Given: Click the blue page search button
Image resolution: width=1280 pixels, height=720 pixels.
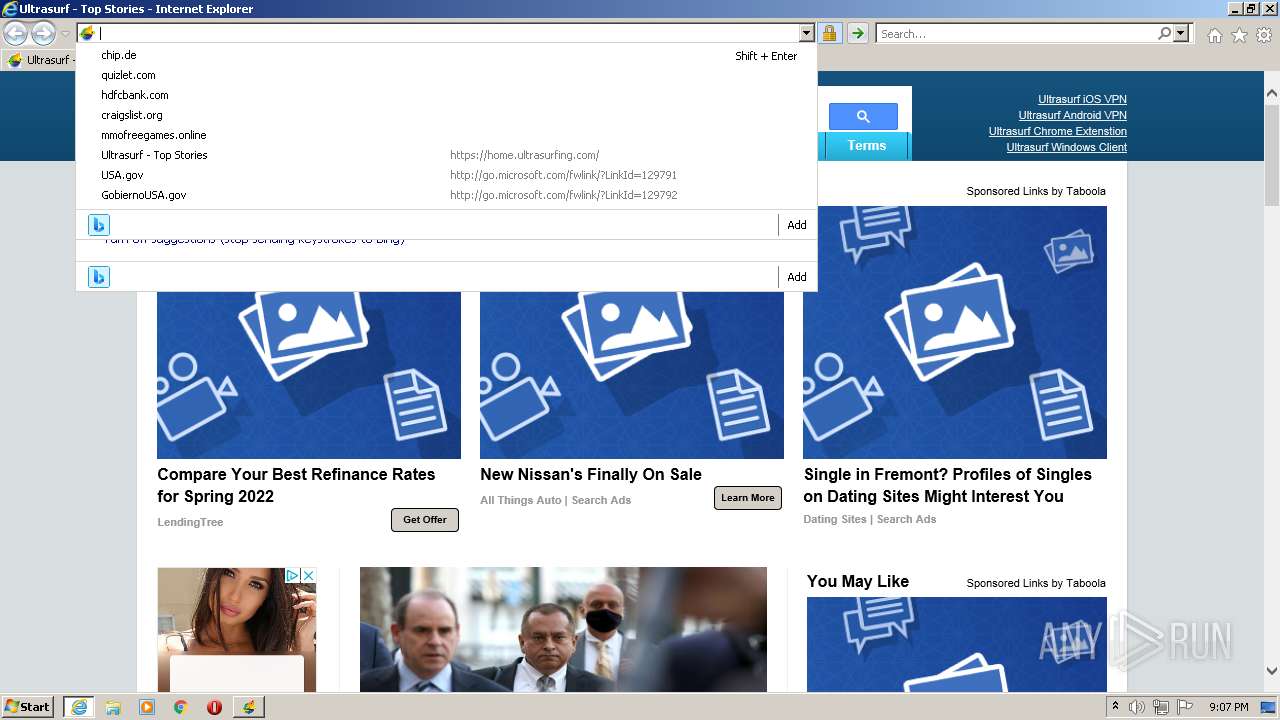Looking at the screenshot, I should 863,116.
